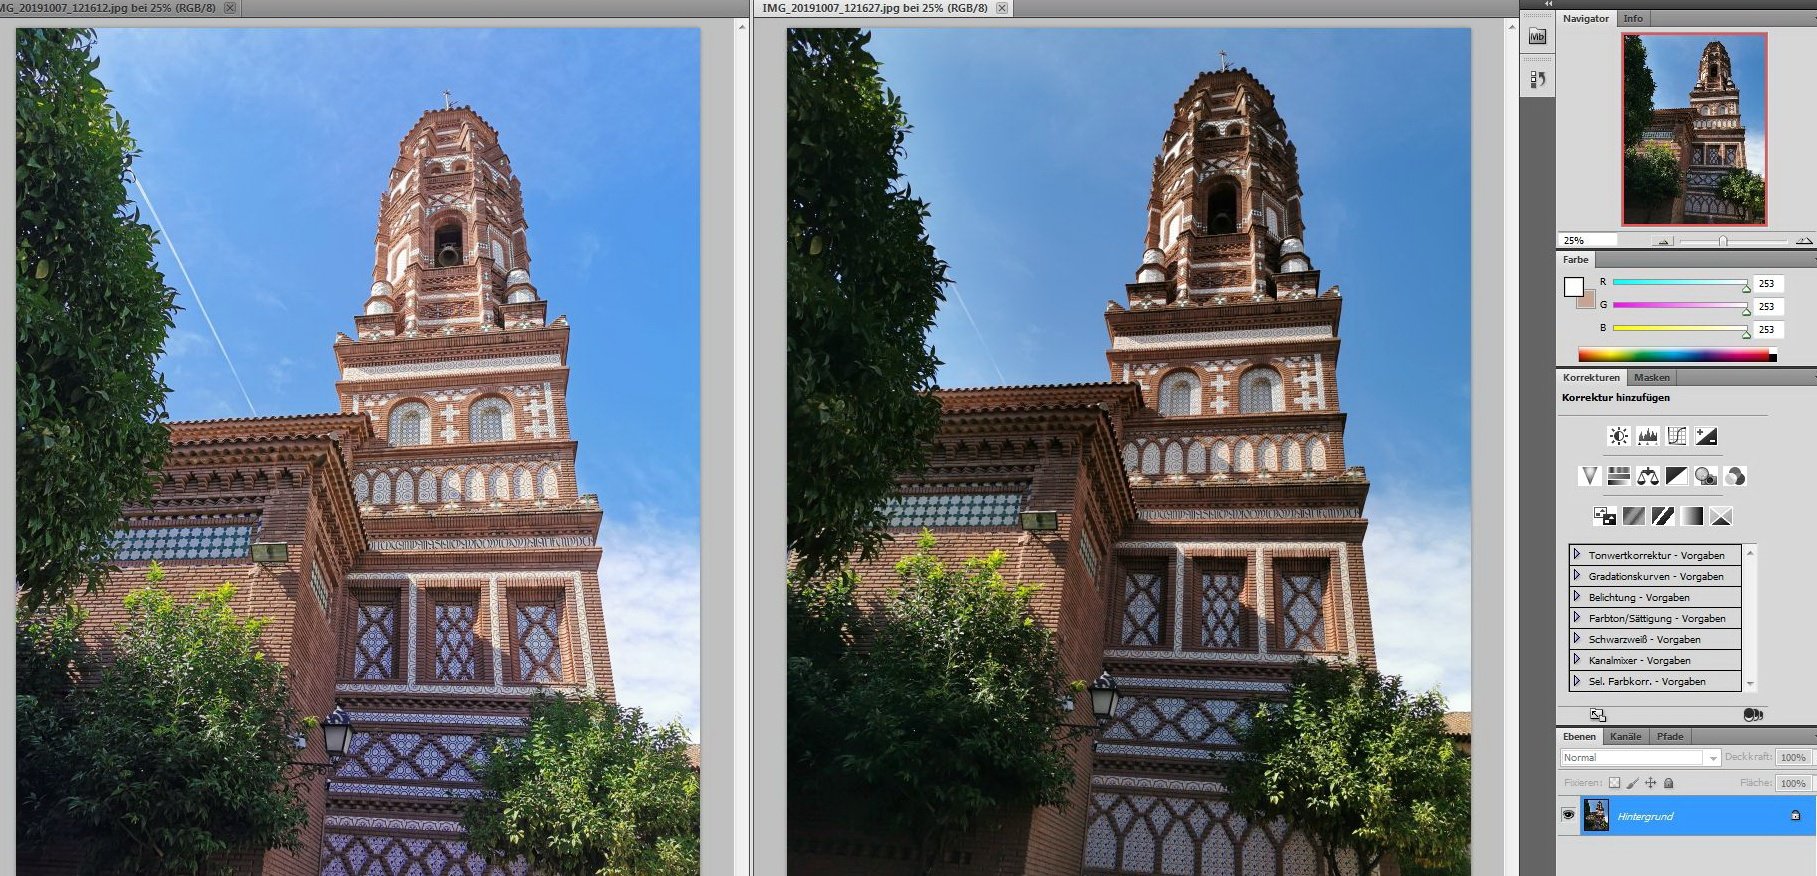Select the Ebenen tab
This screenshot has height=876, width=1817.
pyautogui.click(x=1580, y=736)
